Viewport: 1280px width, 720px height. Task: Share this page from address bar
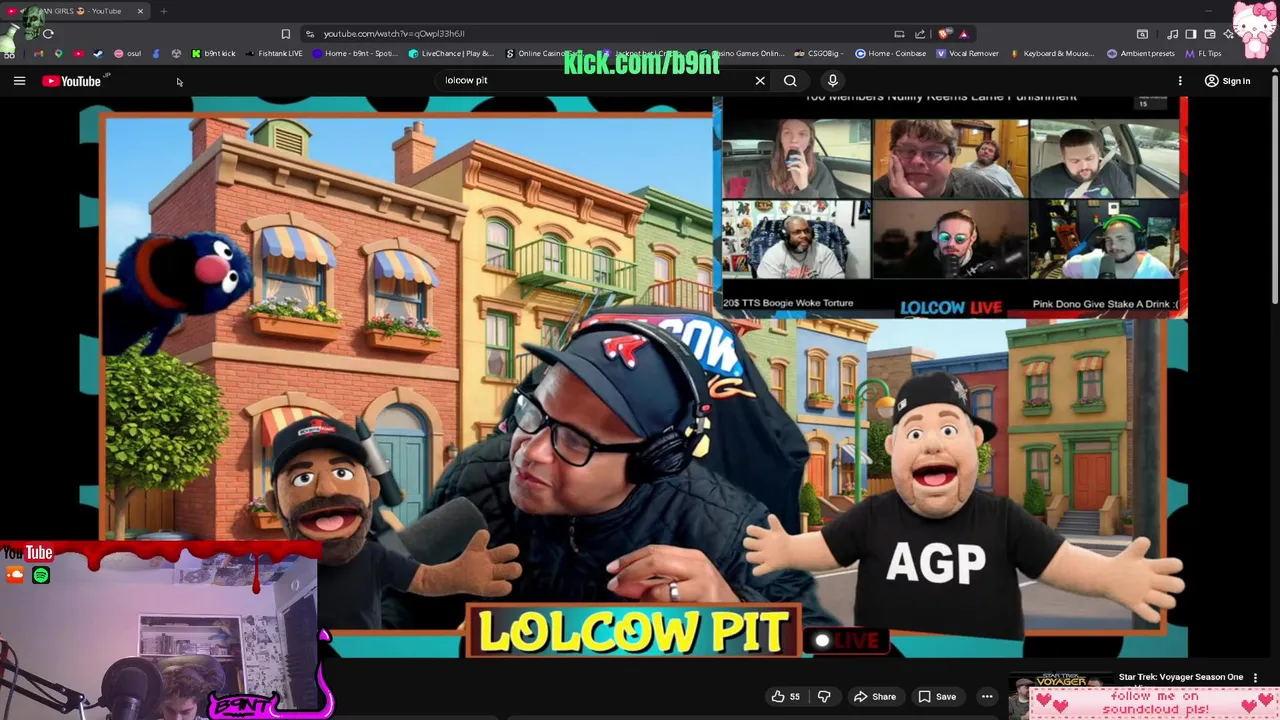[x=920, y=33]
